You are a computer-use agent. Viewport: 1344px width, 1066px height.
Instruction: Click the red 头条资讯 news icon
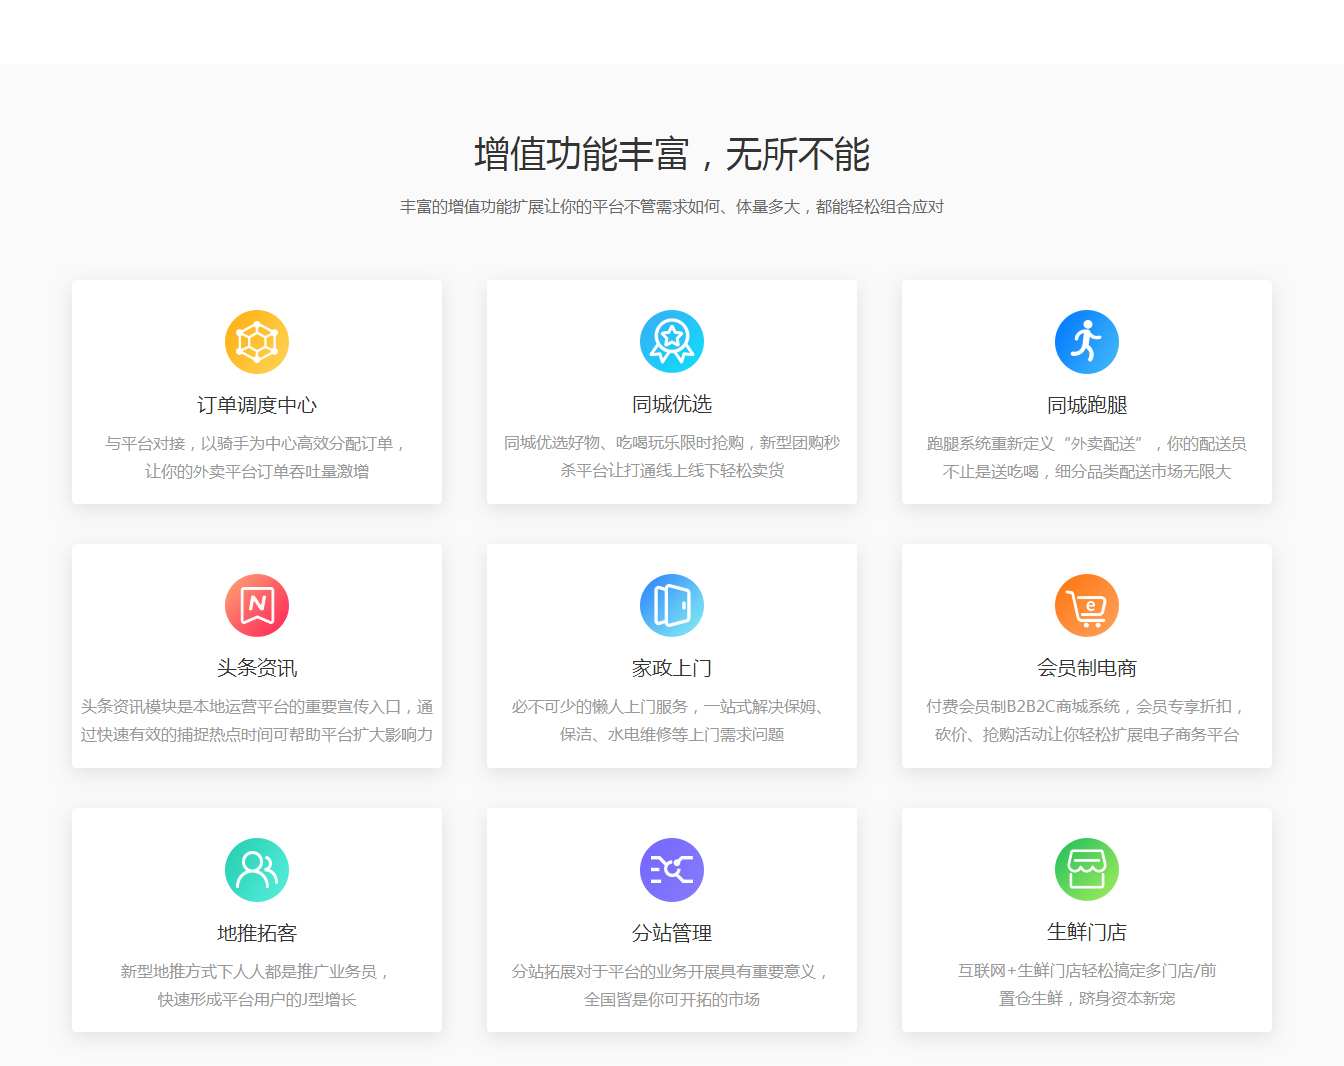click(257, 605)
